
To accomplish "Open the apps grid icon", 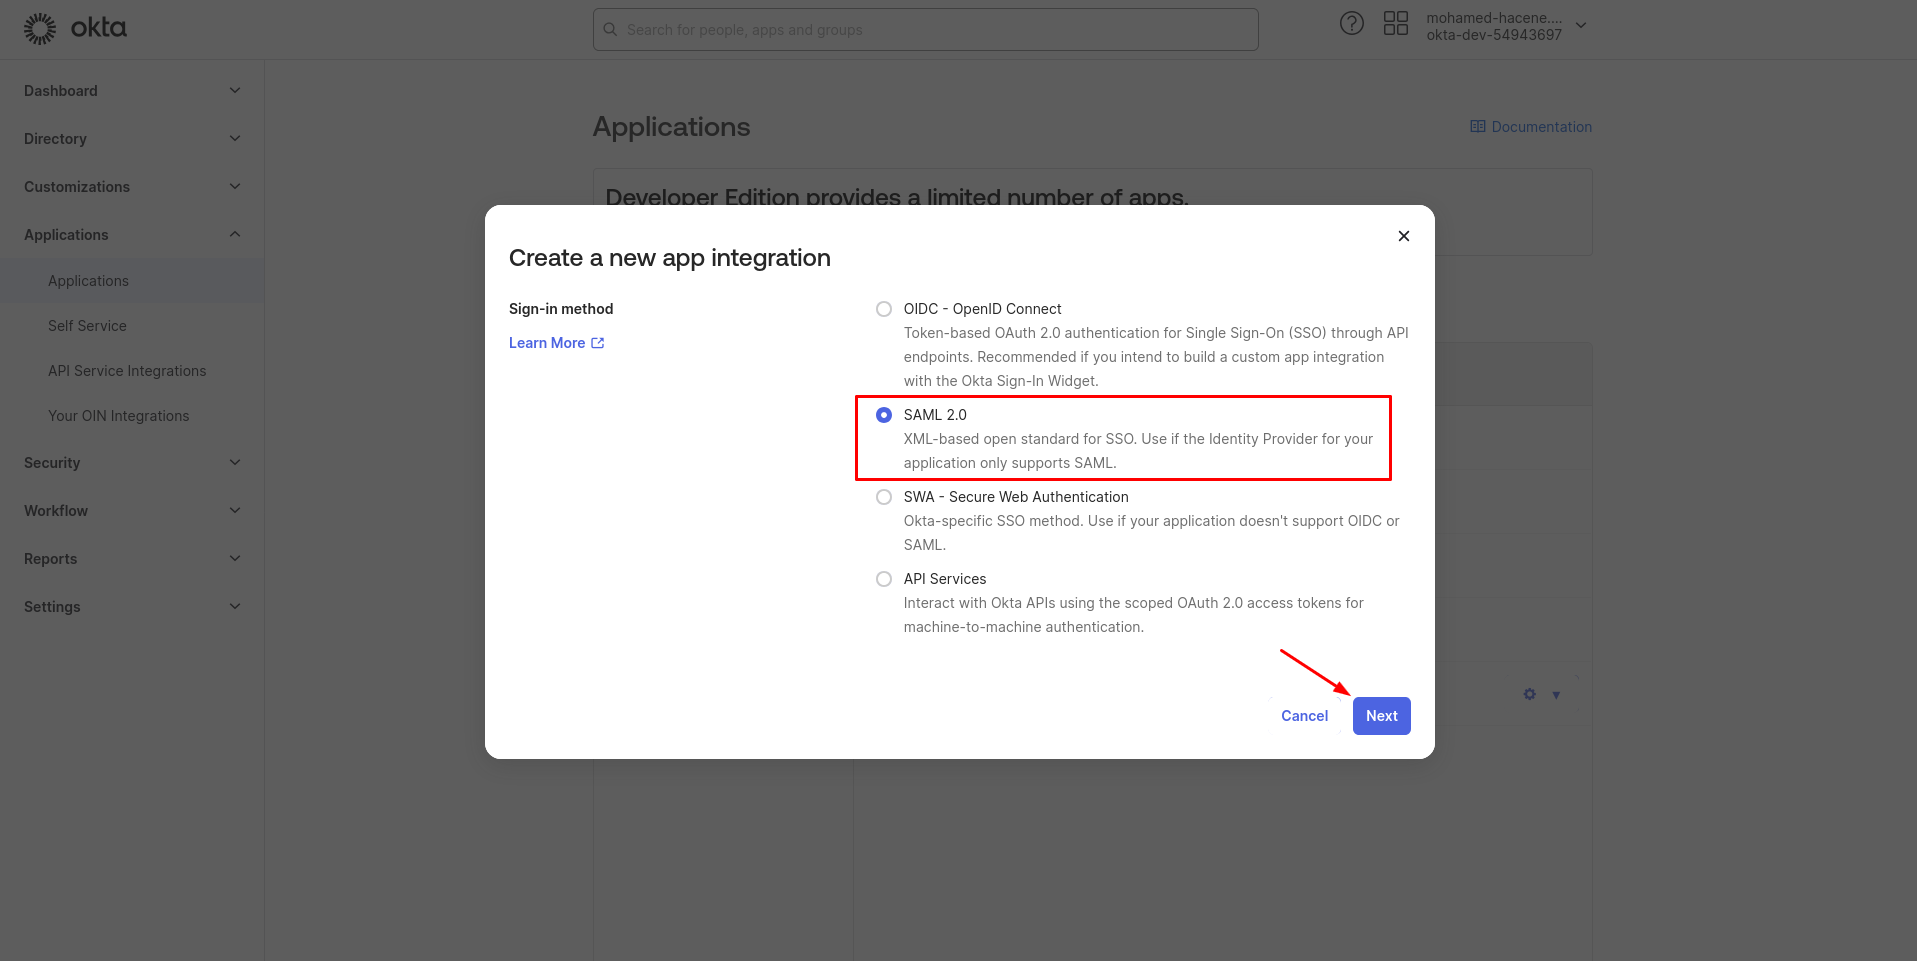I will click(1395, 24).
